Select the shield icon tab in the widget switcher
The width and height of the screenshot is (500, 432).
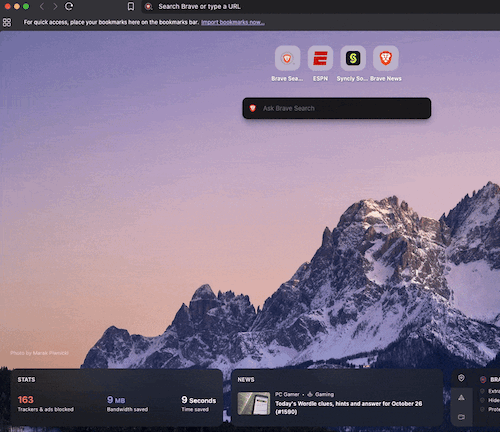tap(461, 378)
